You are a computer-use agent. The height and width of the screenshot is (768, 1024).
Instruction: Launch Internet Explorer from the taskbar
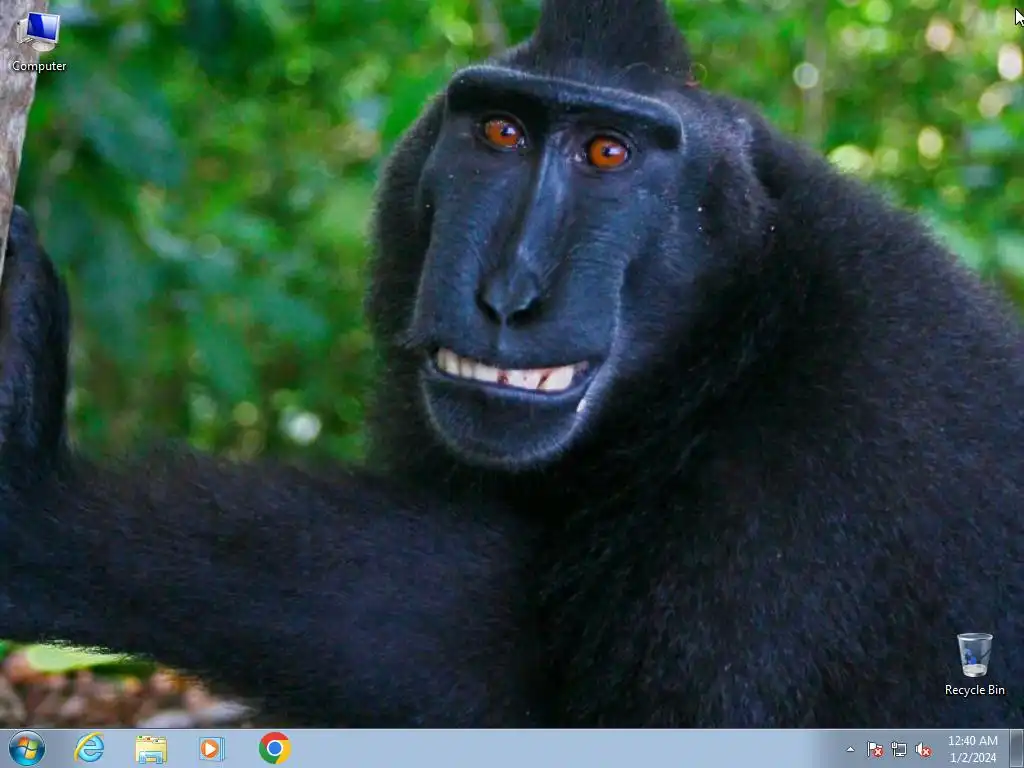pos(89,748)
